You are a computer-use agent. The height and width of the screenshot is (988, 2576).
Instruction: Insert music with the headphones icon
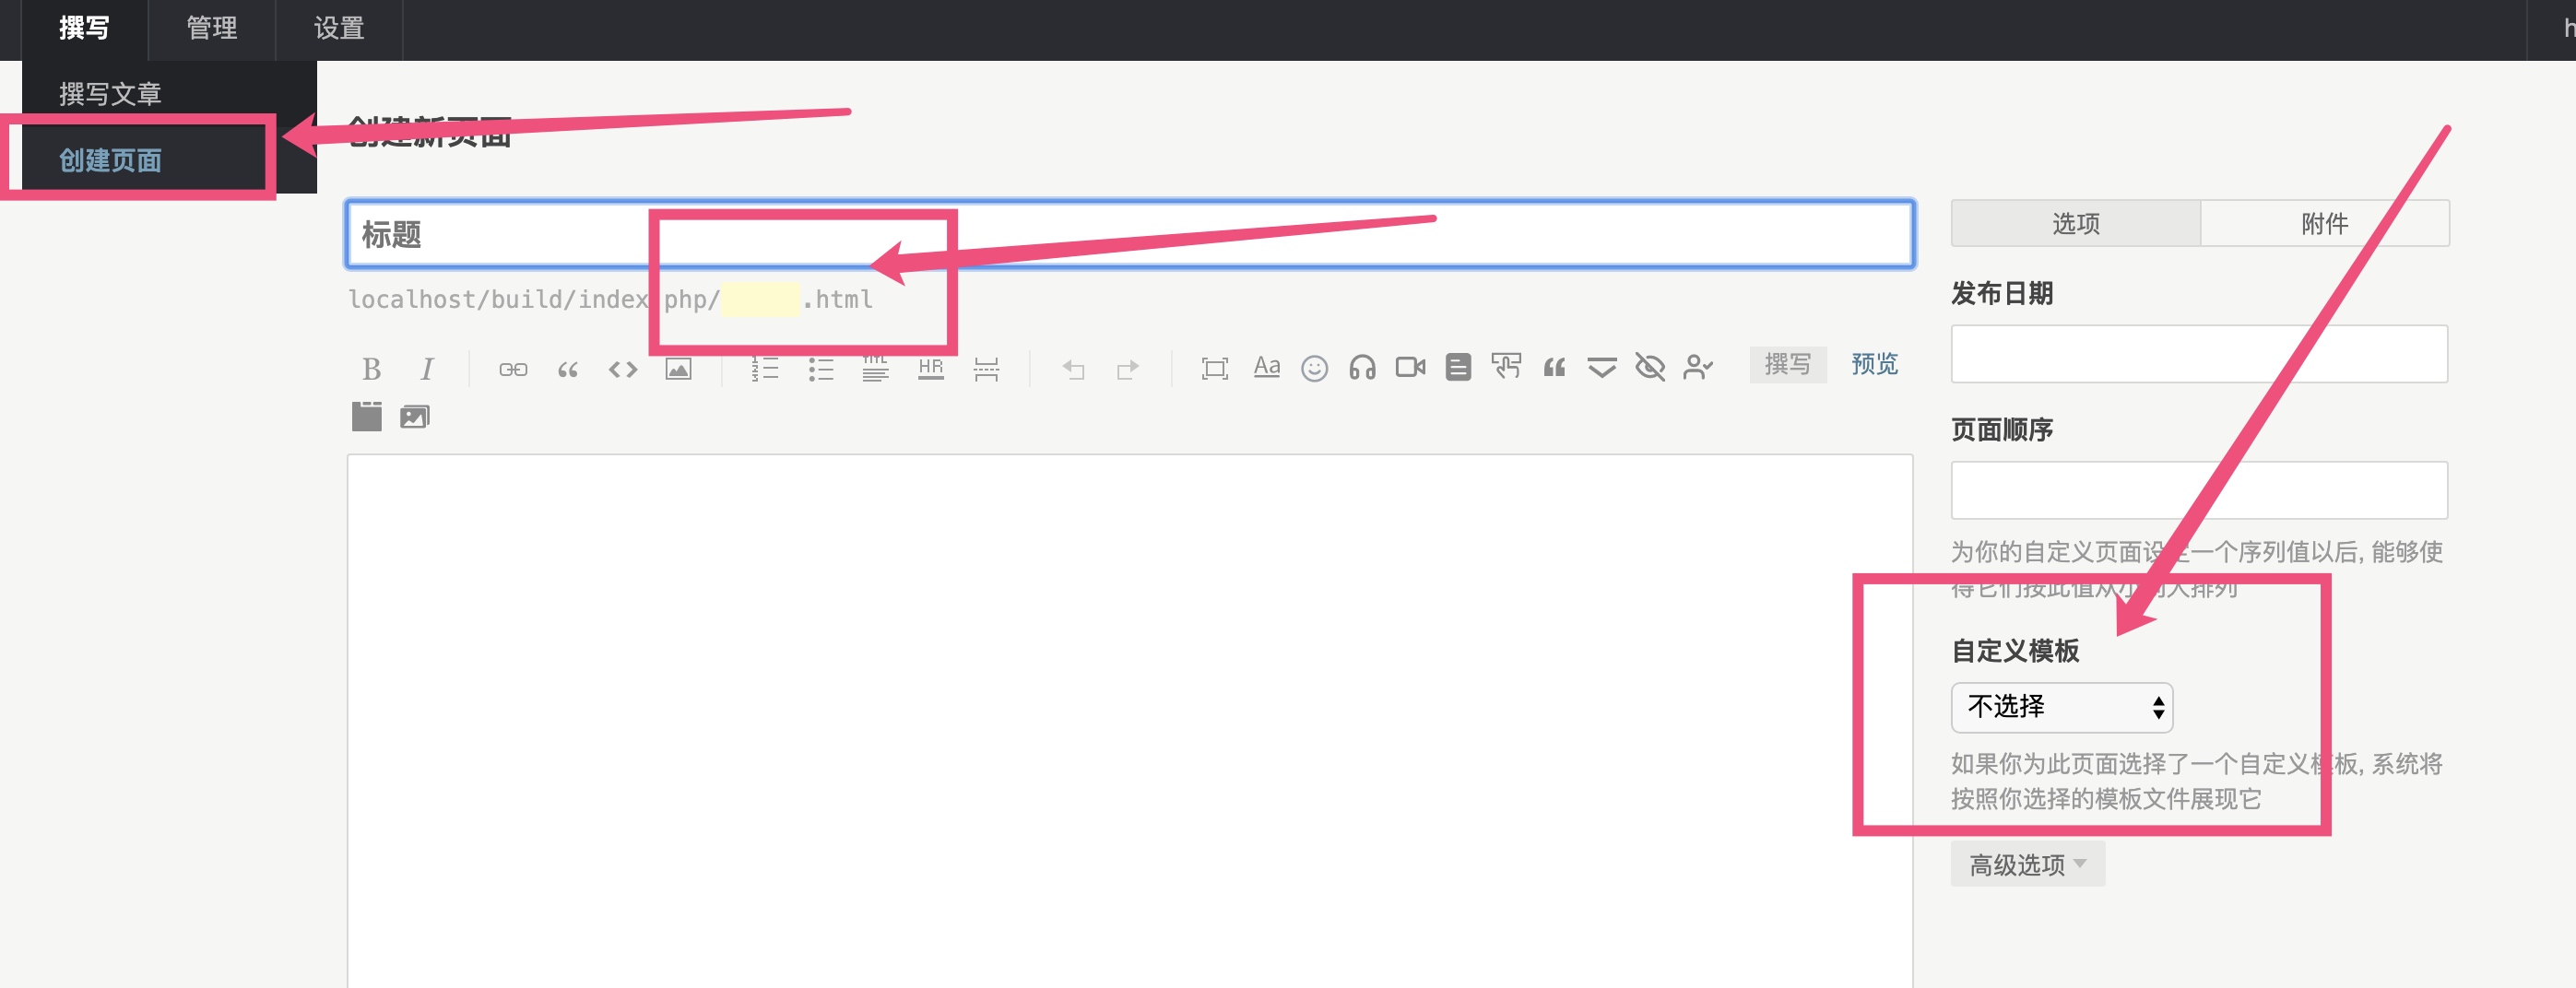tap(1362, 368)
